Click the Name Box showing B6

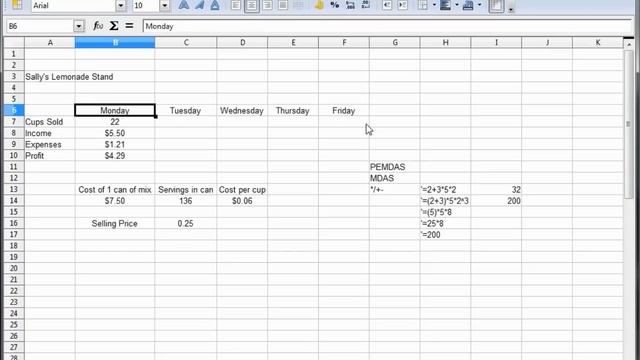coord(40,26)
